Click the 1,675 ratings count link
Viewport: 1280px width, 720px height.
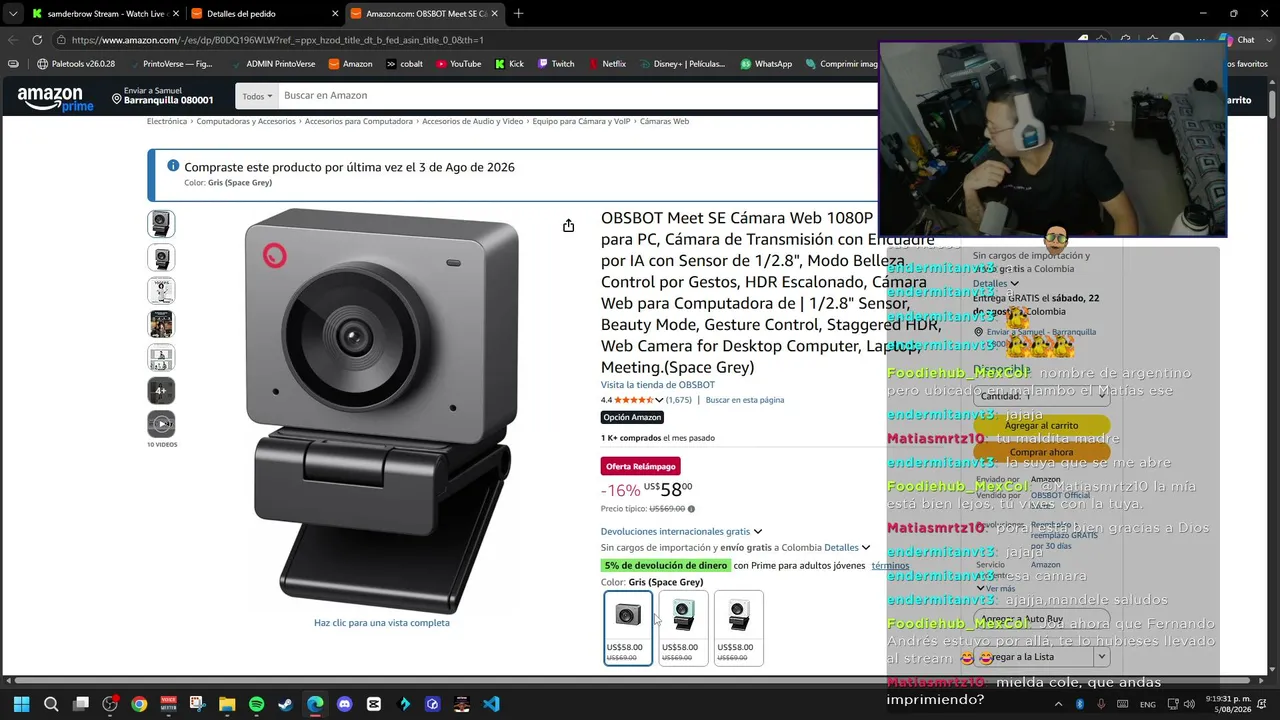click(x=679, y=400)
